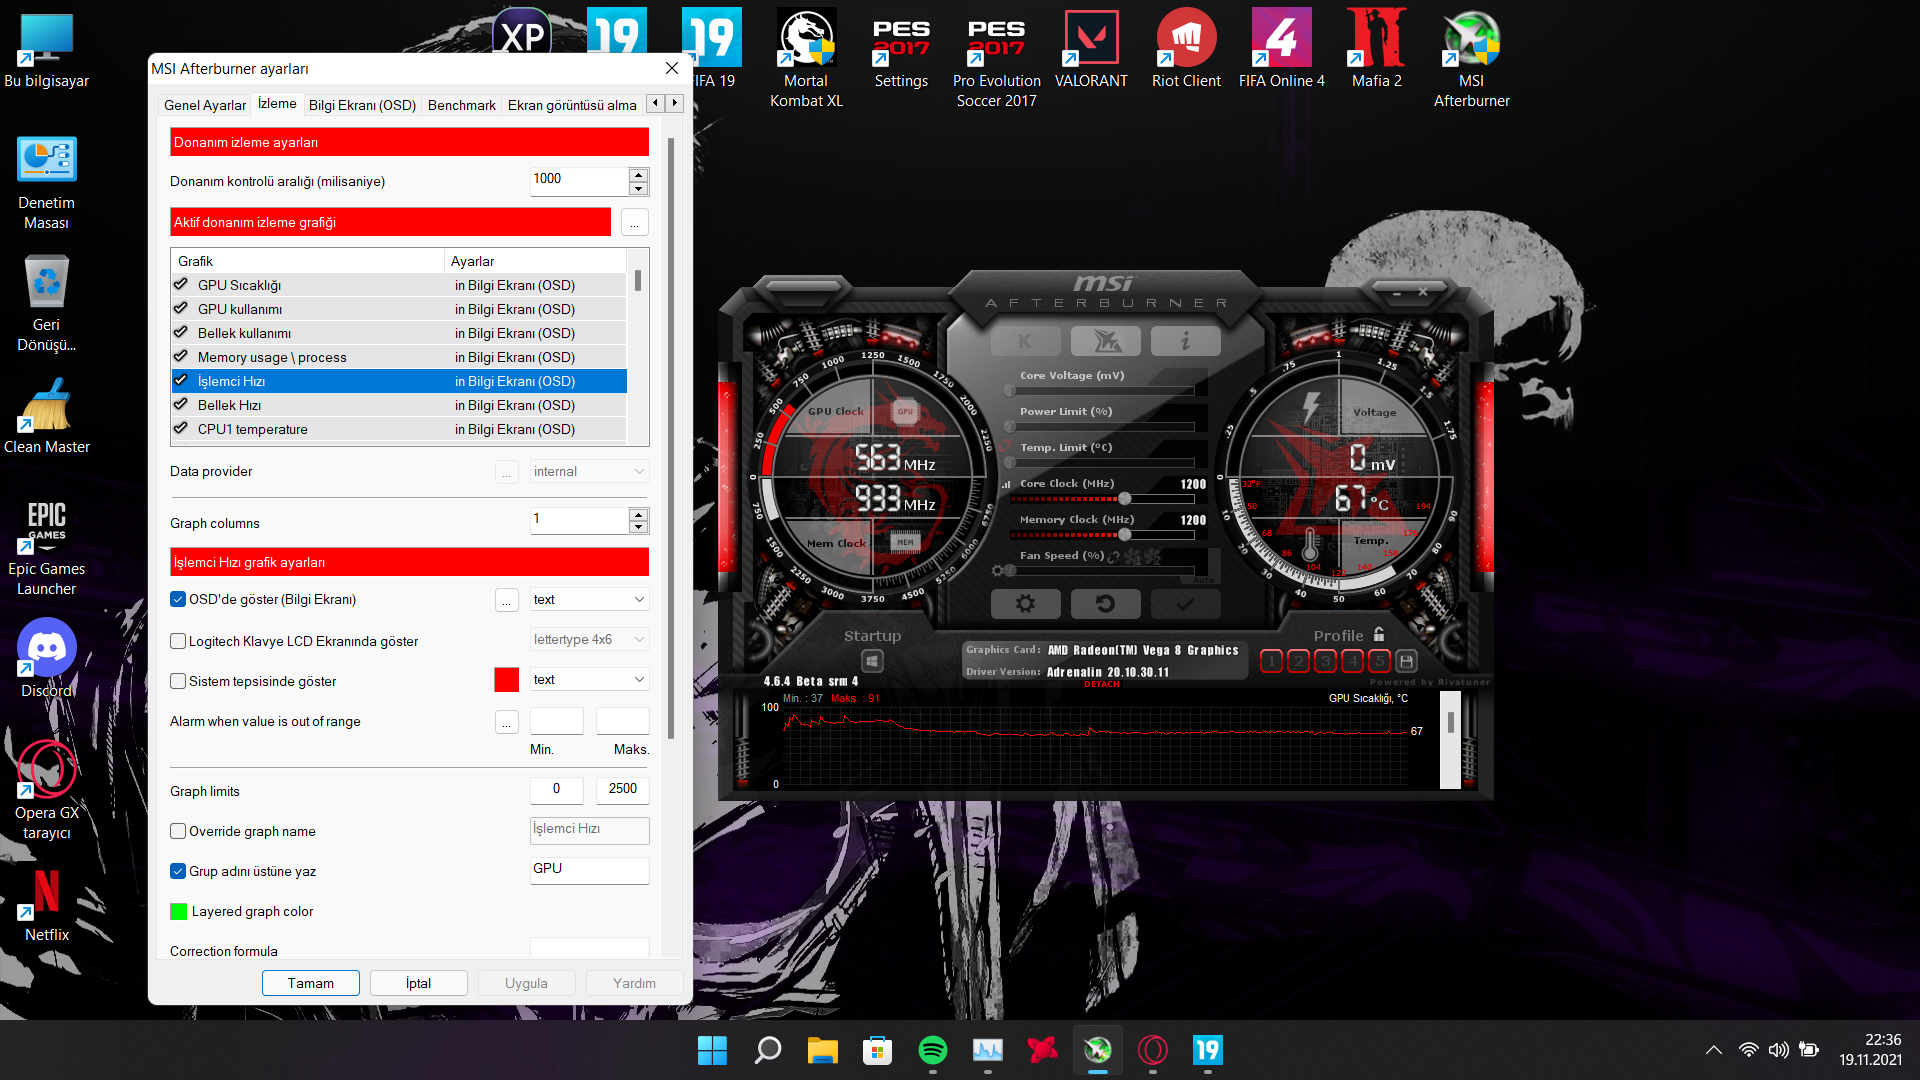The image size is (1920, 1080).
Task: Click the OC Scanner icon in Afterburner
Action: (x=1105, y=341)
